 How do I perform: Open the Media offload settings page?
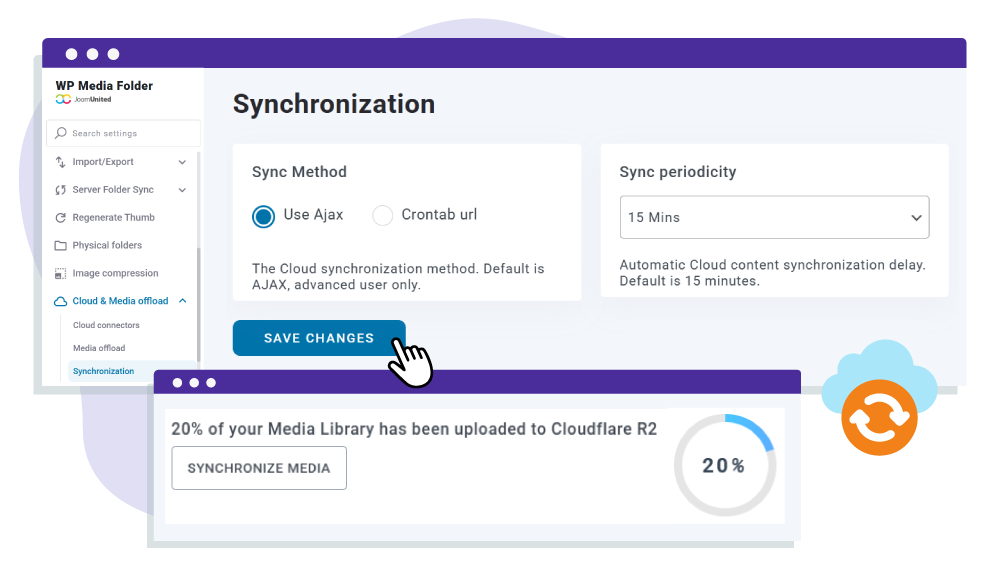pos(98,348)
